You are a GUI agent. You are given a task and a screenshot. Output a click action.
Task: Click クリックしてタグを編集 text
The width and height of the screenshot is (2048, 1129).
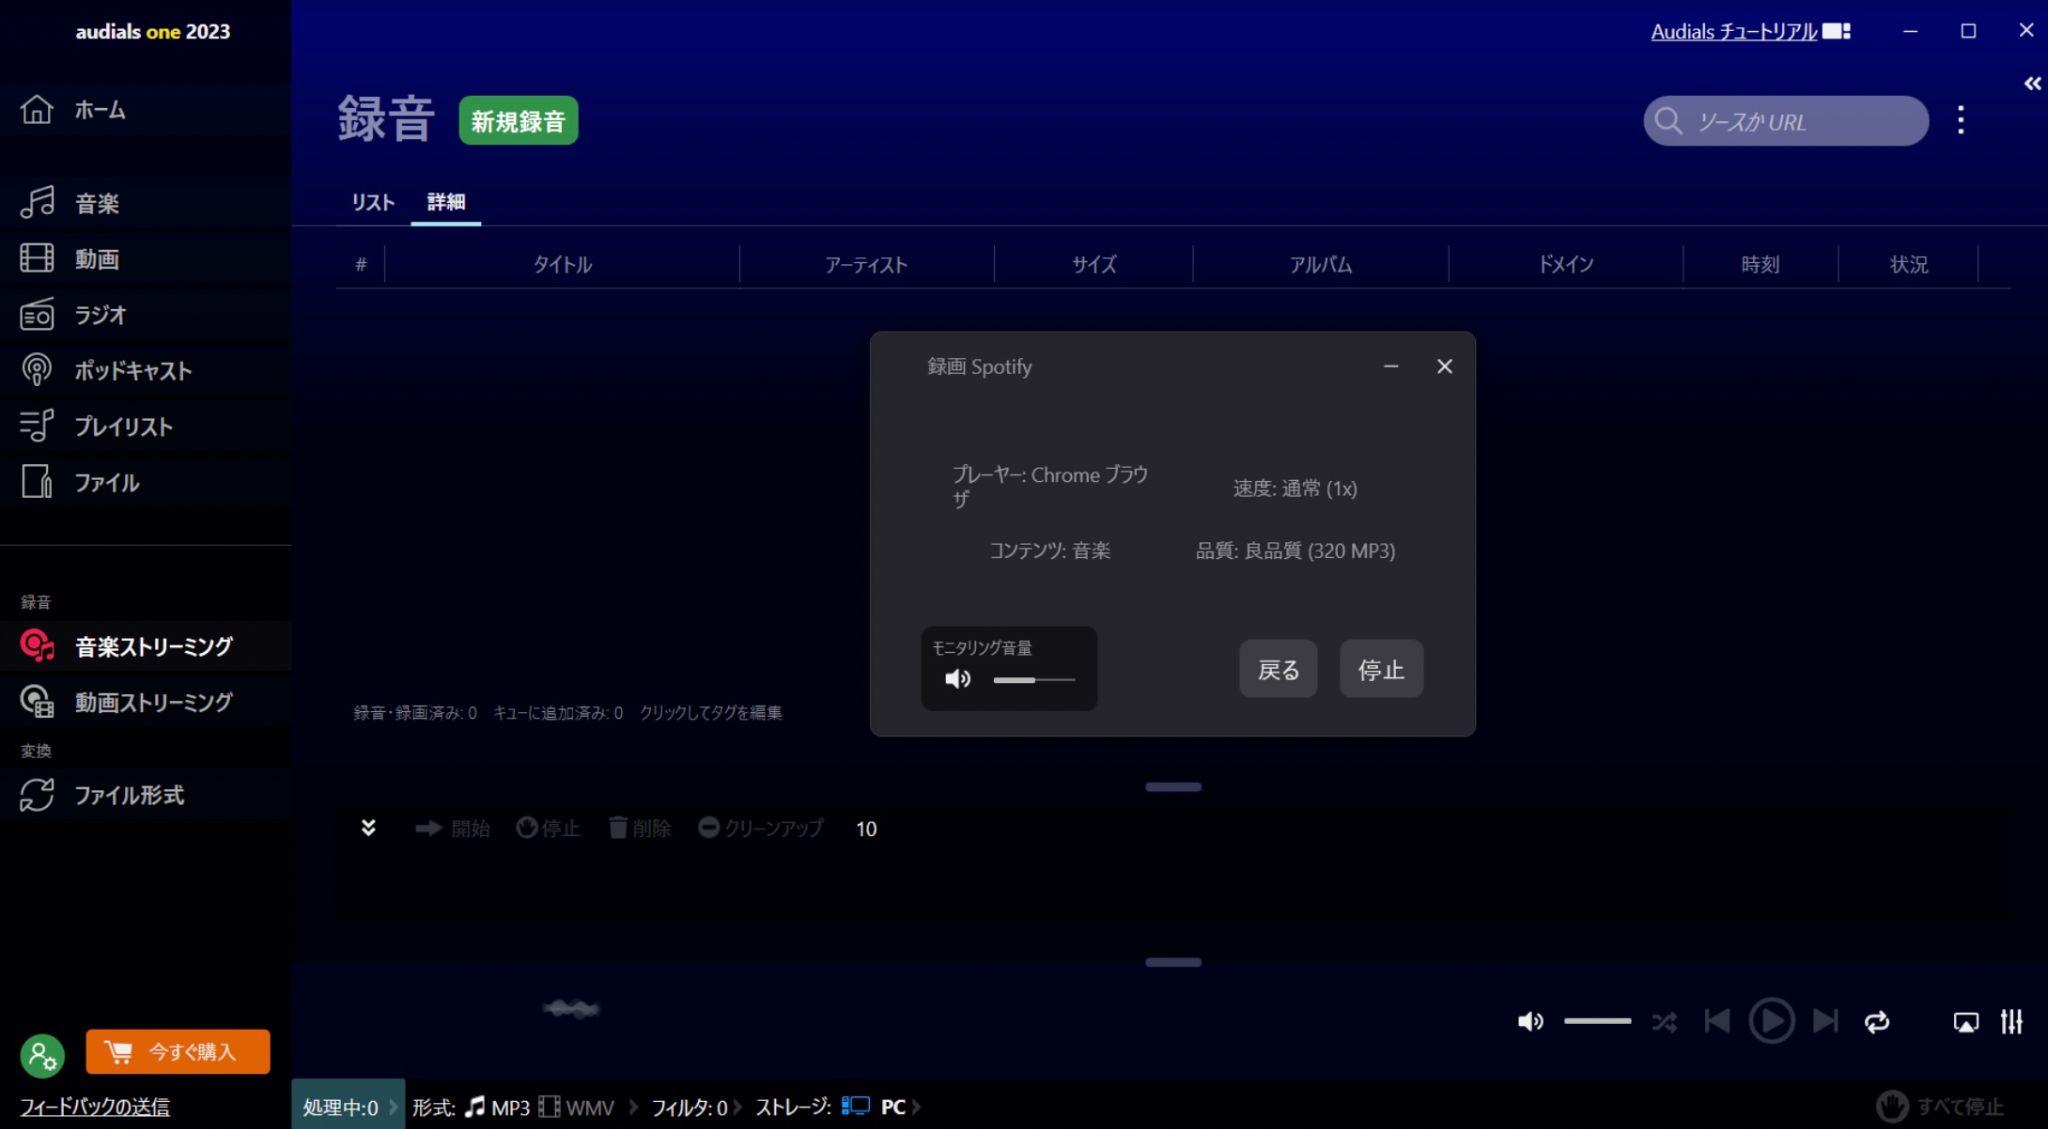(x=711, y=713)
